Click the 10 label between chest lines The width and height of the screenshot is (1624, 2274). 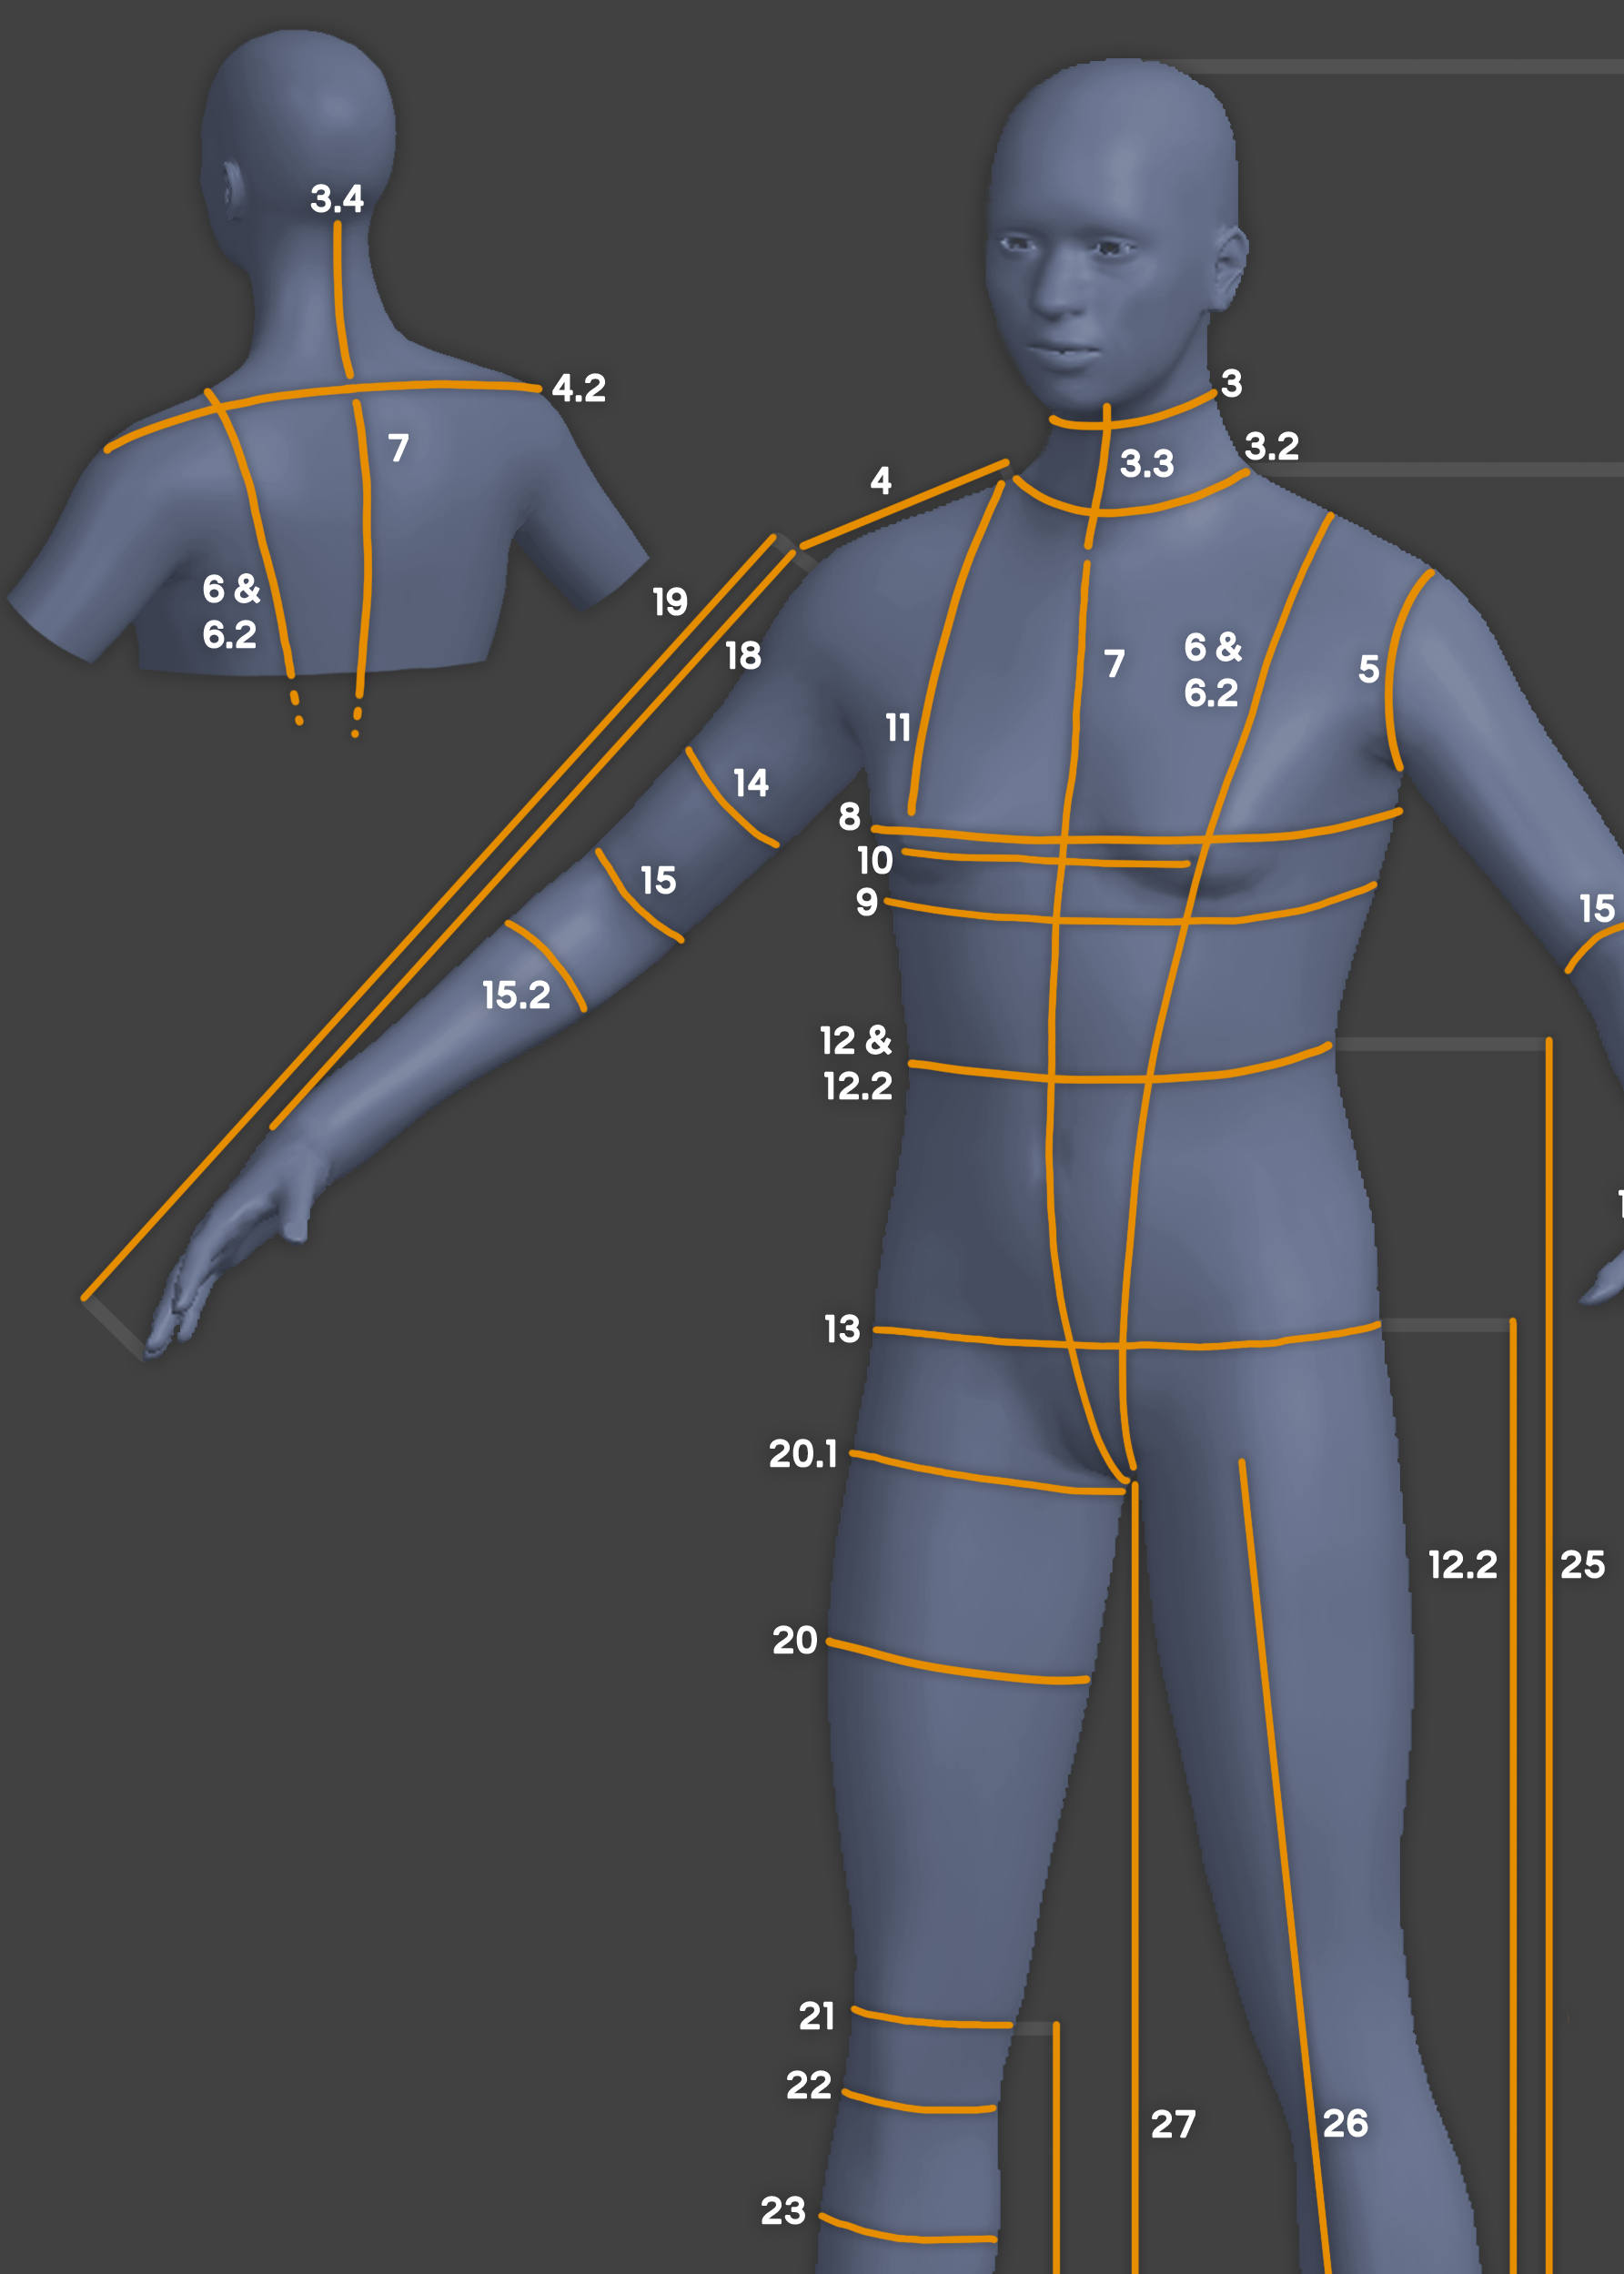point(874,860)
